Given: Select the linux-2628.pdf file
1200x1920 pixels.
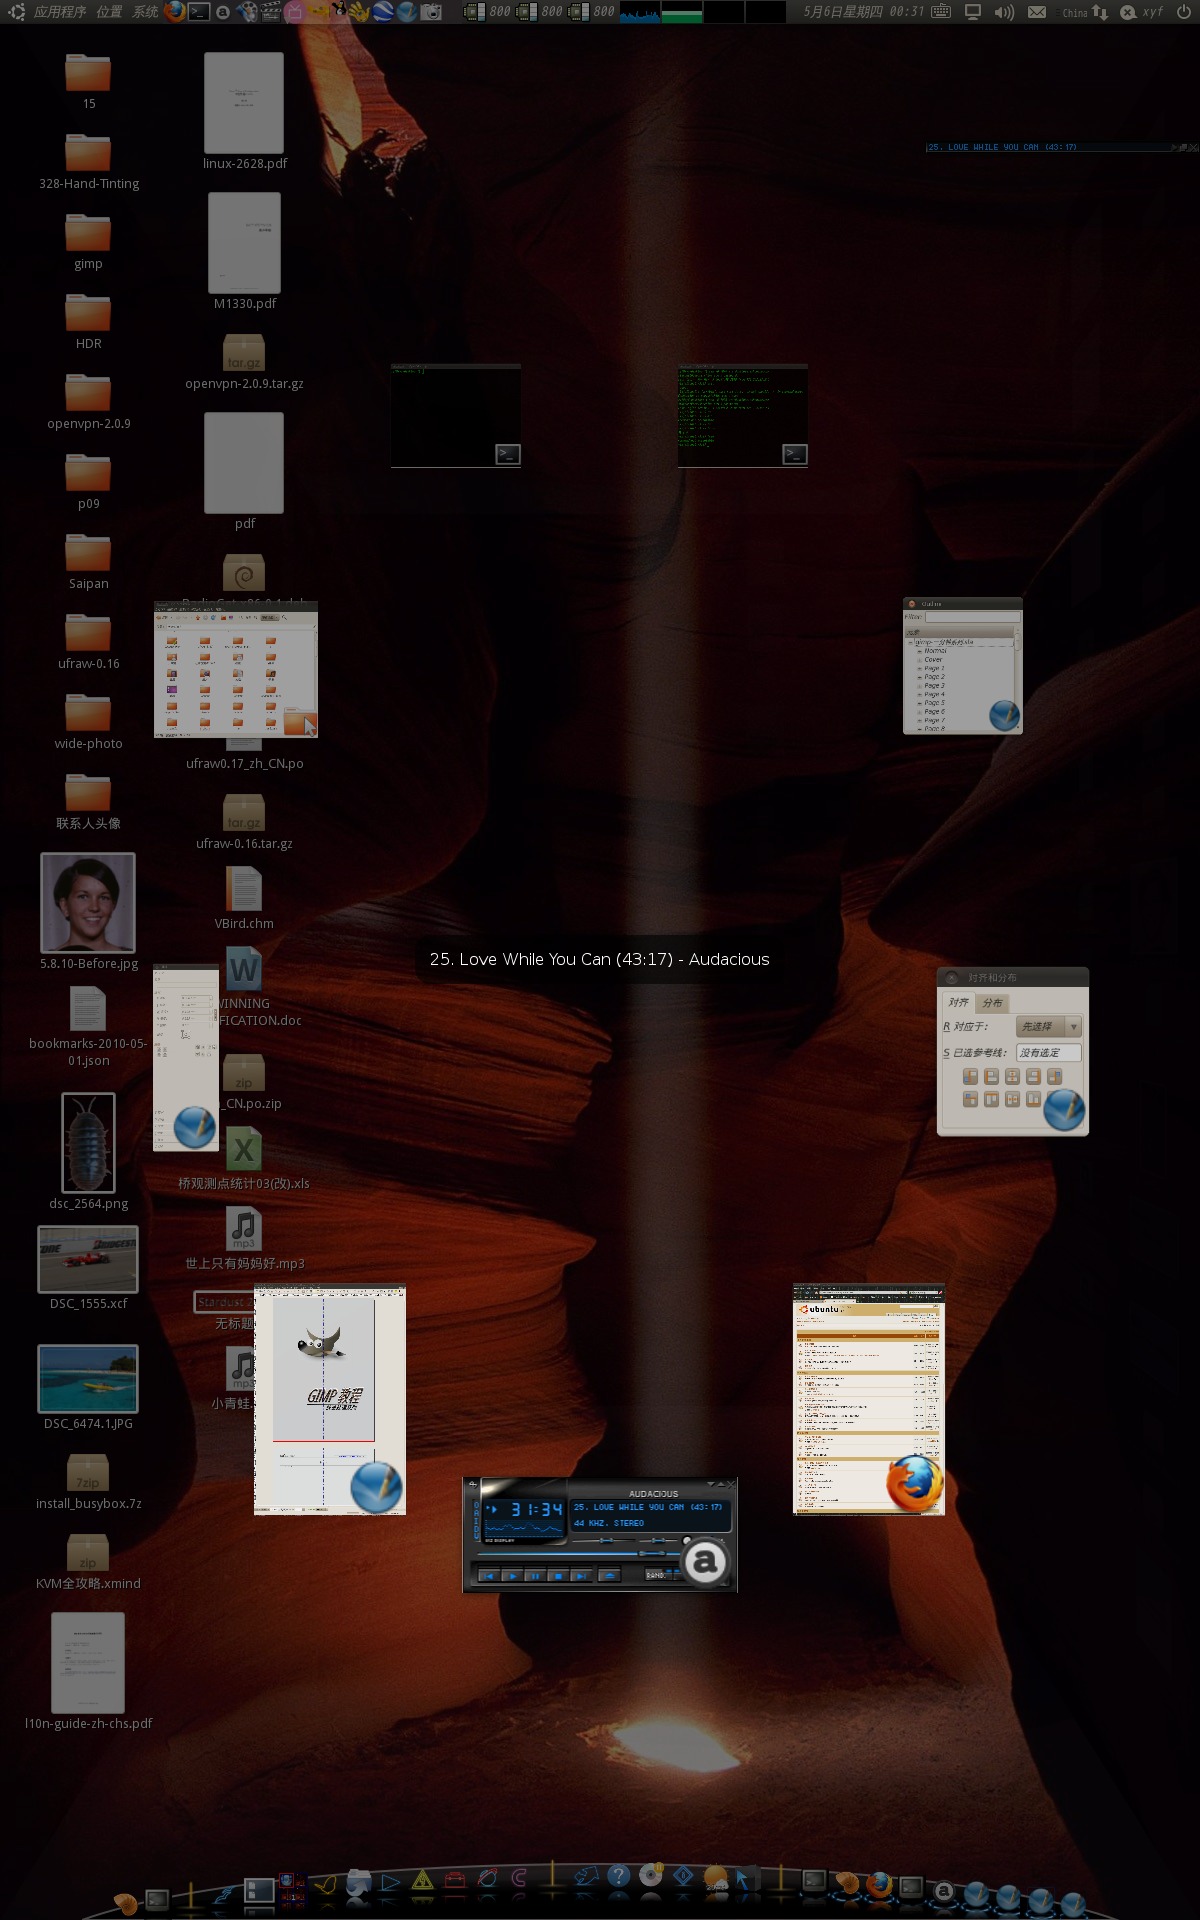Looking at the screenshot, I should click(244, 111).
